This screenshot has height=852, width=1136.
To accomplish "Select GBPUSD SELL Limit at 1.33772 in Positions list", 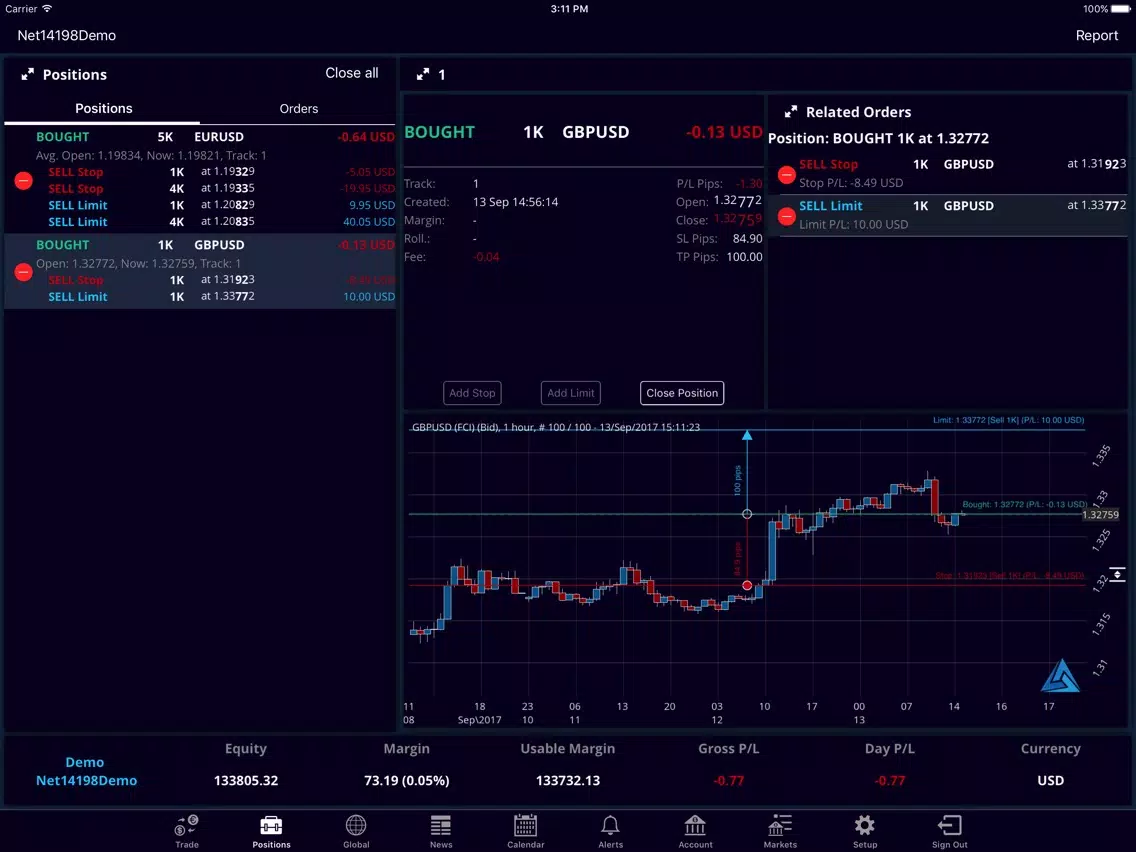I will pyautogui.click(x=222, y=296).
